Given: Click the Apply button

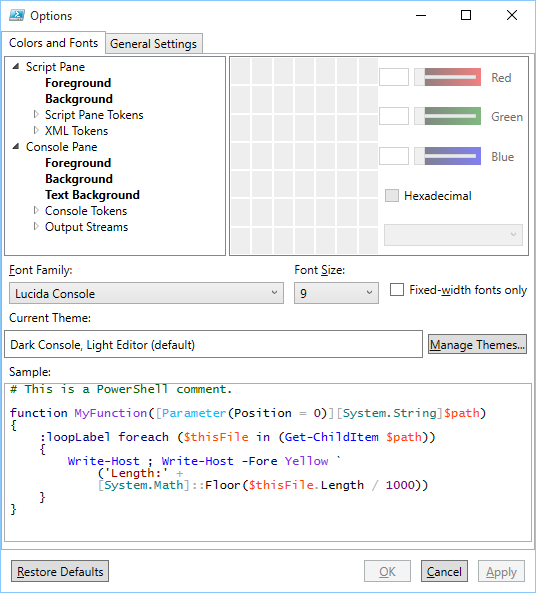Looking at the screenshot, I should coord(502,571).
